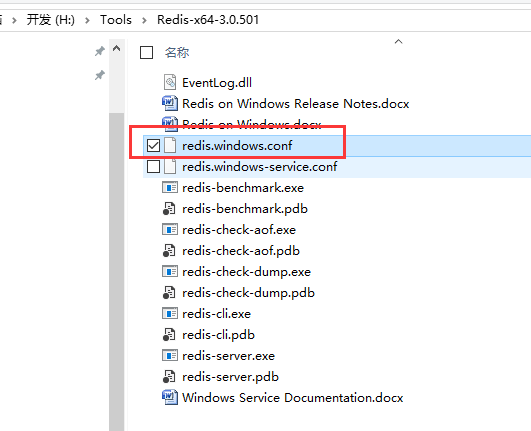Select the redis-check-aof.pdb file name

241,251
